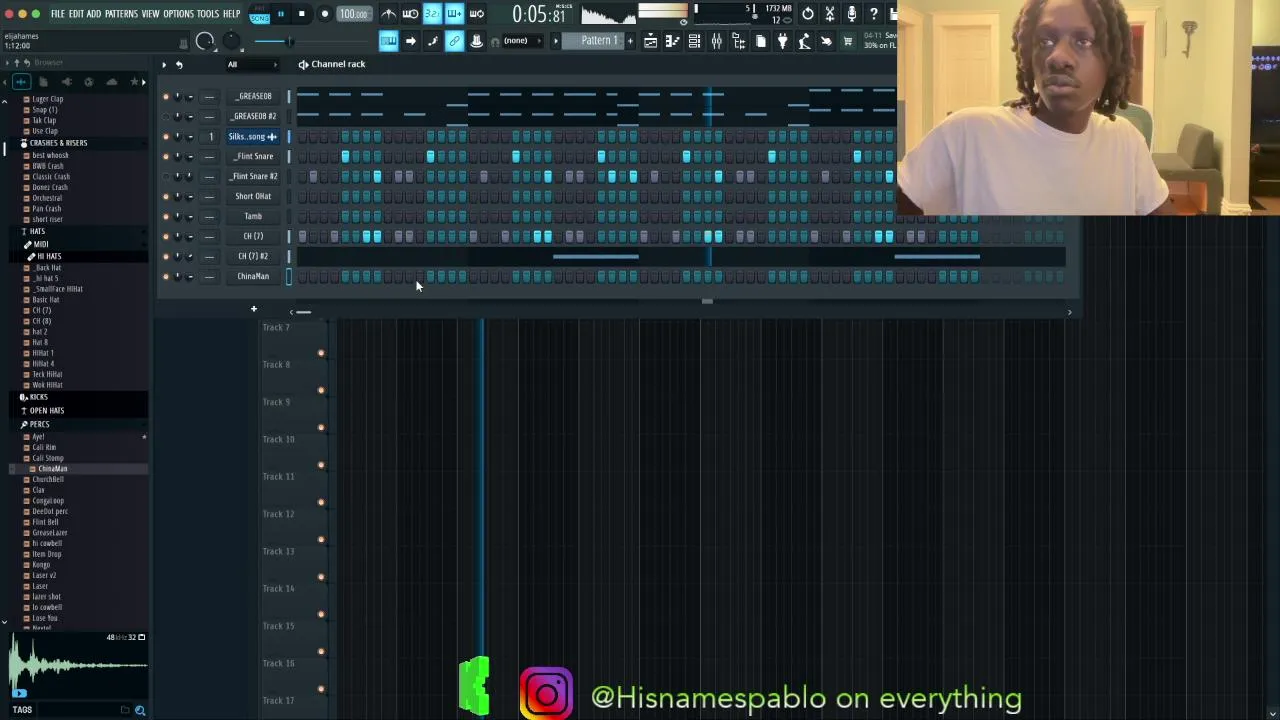Select the CH (7) #2 channel button
The width and height of the screenshot is (1280, 720).
(253, 256)
